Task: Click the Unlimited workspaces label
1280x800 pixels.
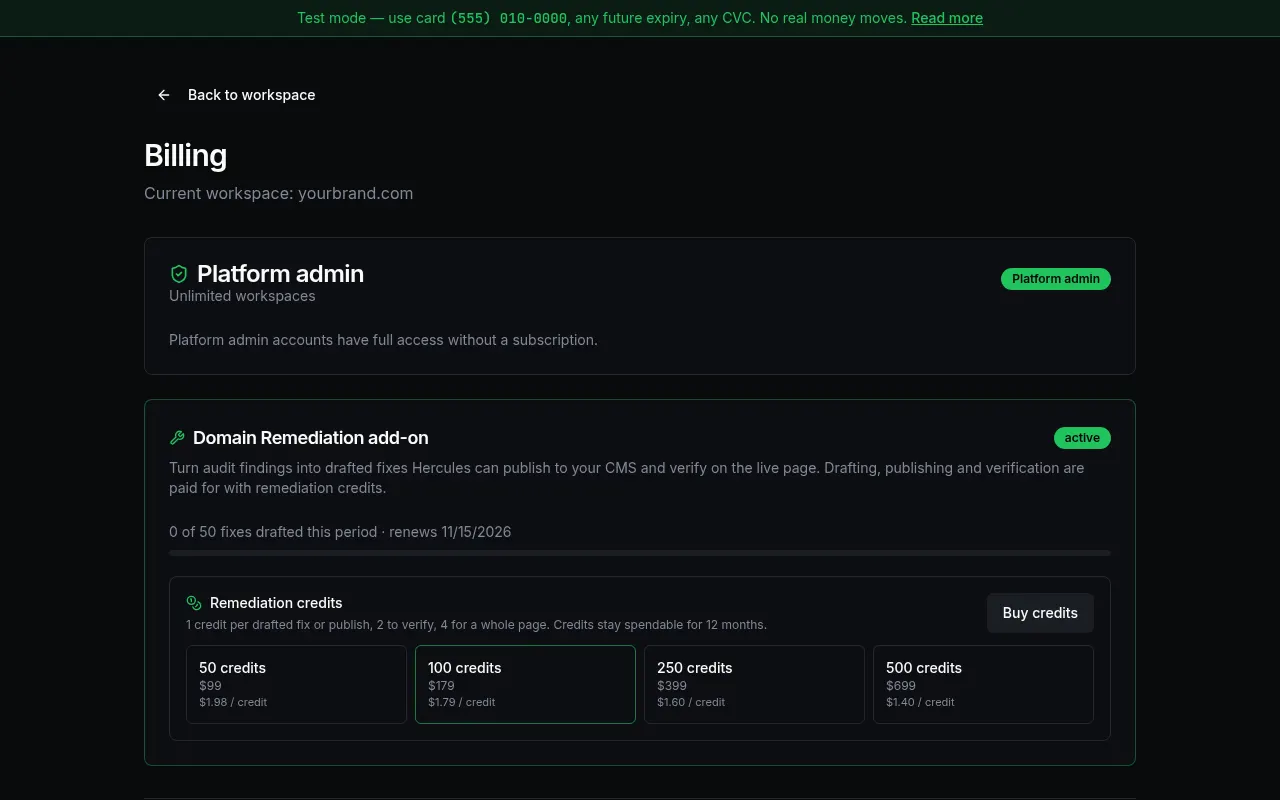Action: [x=242, y=296]
